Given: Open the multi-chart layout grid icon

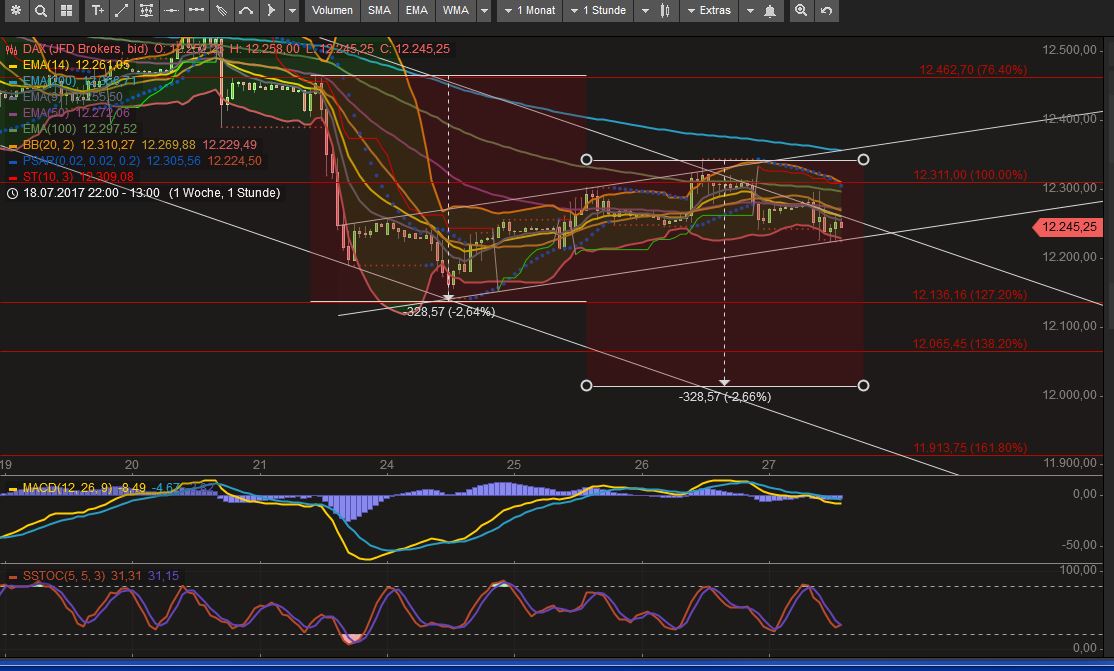Looking at the screenshot, I should pos(68,11).
